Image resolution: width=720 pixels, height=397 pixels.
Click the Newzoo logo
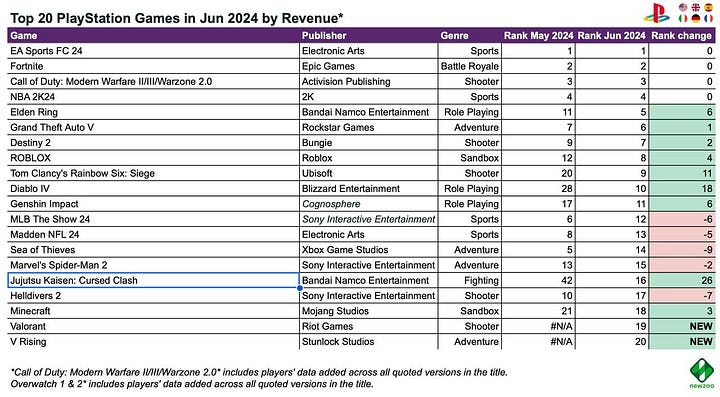pyautogui.click(x=701, y=373)
